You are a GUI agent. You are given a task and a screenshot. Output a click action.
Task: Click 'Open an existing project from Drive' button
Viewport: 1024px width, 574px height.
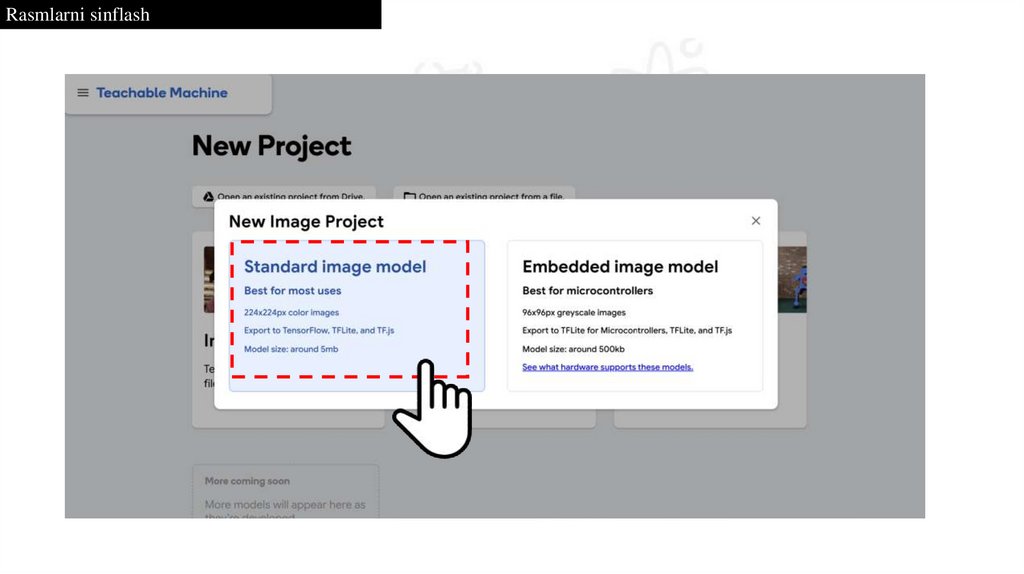pyautogui.click(x=284, y=195)
